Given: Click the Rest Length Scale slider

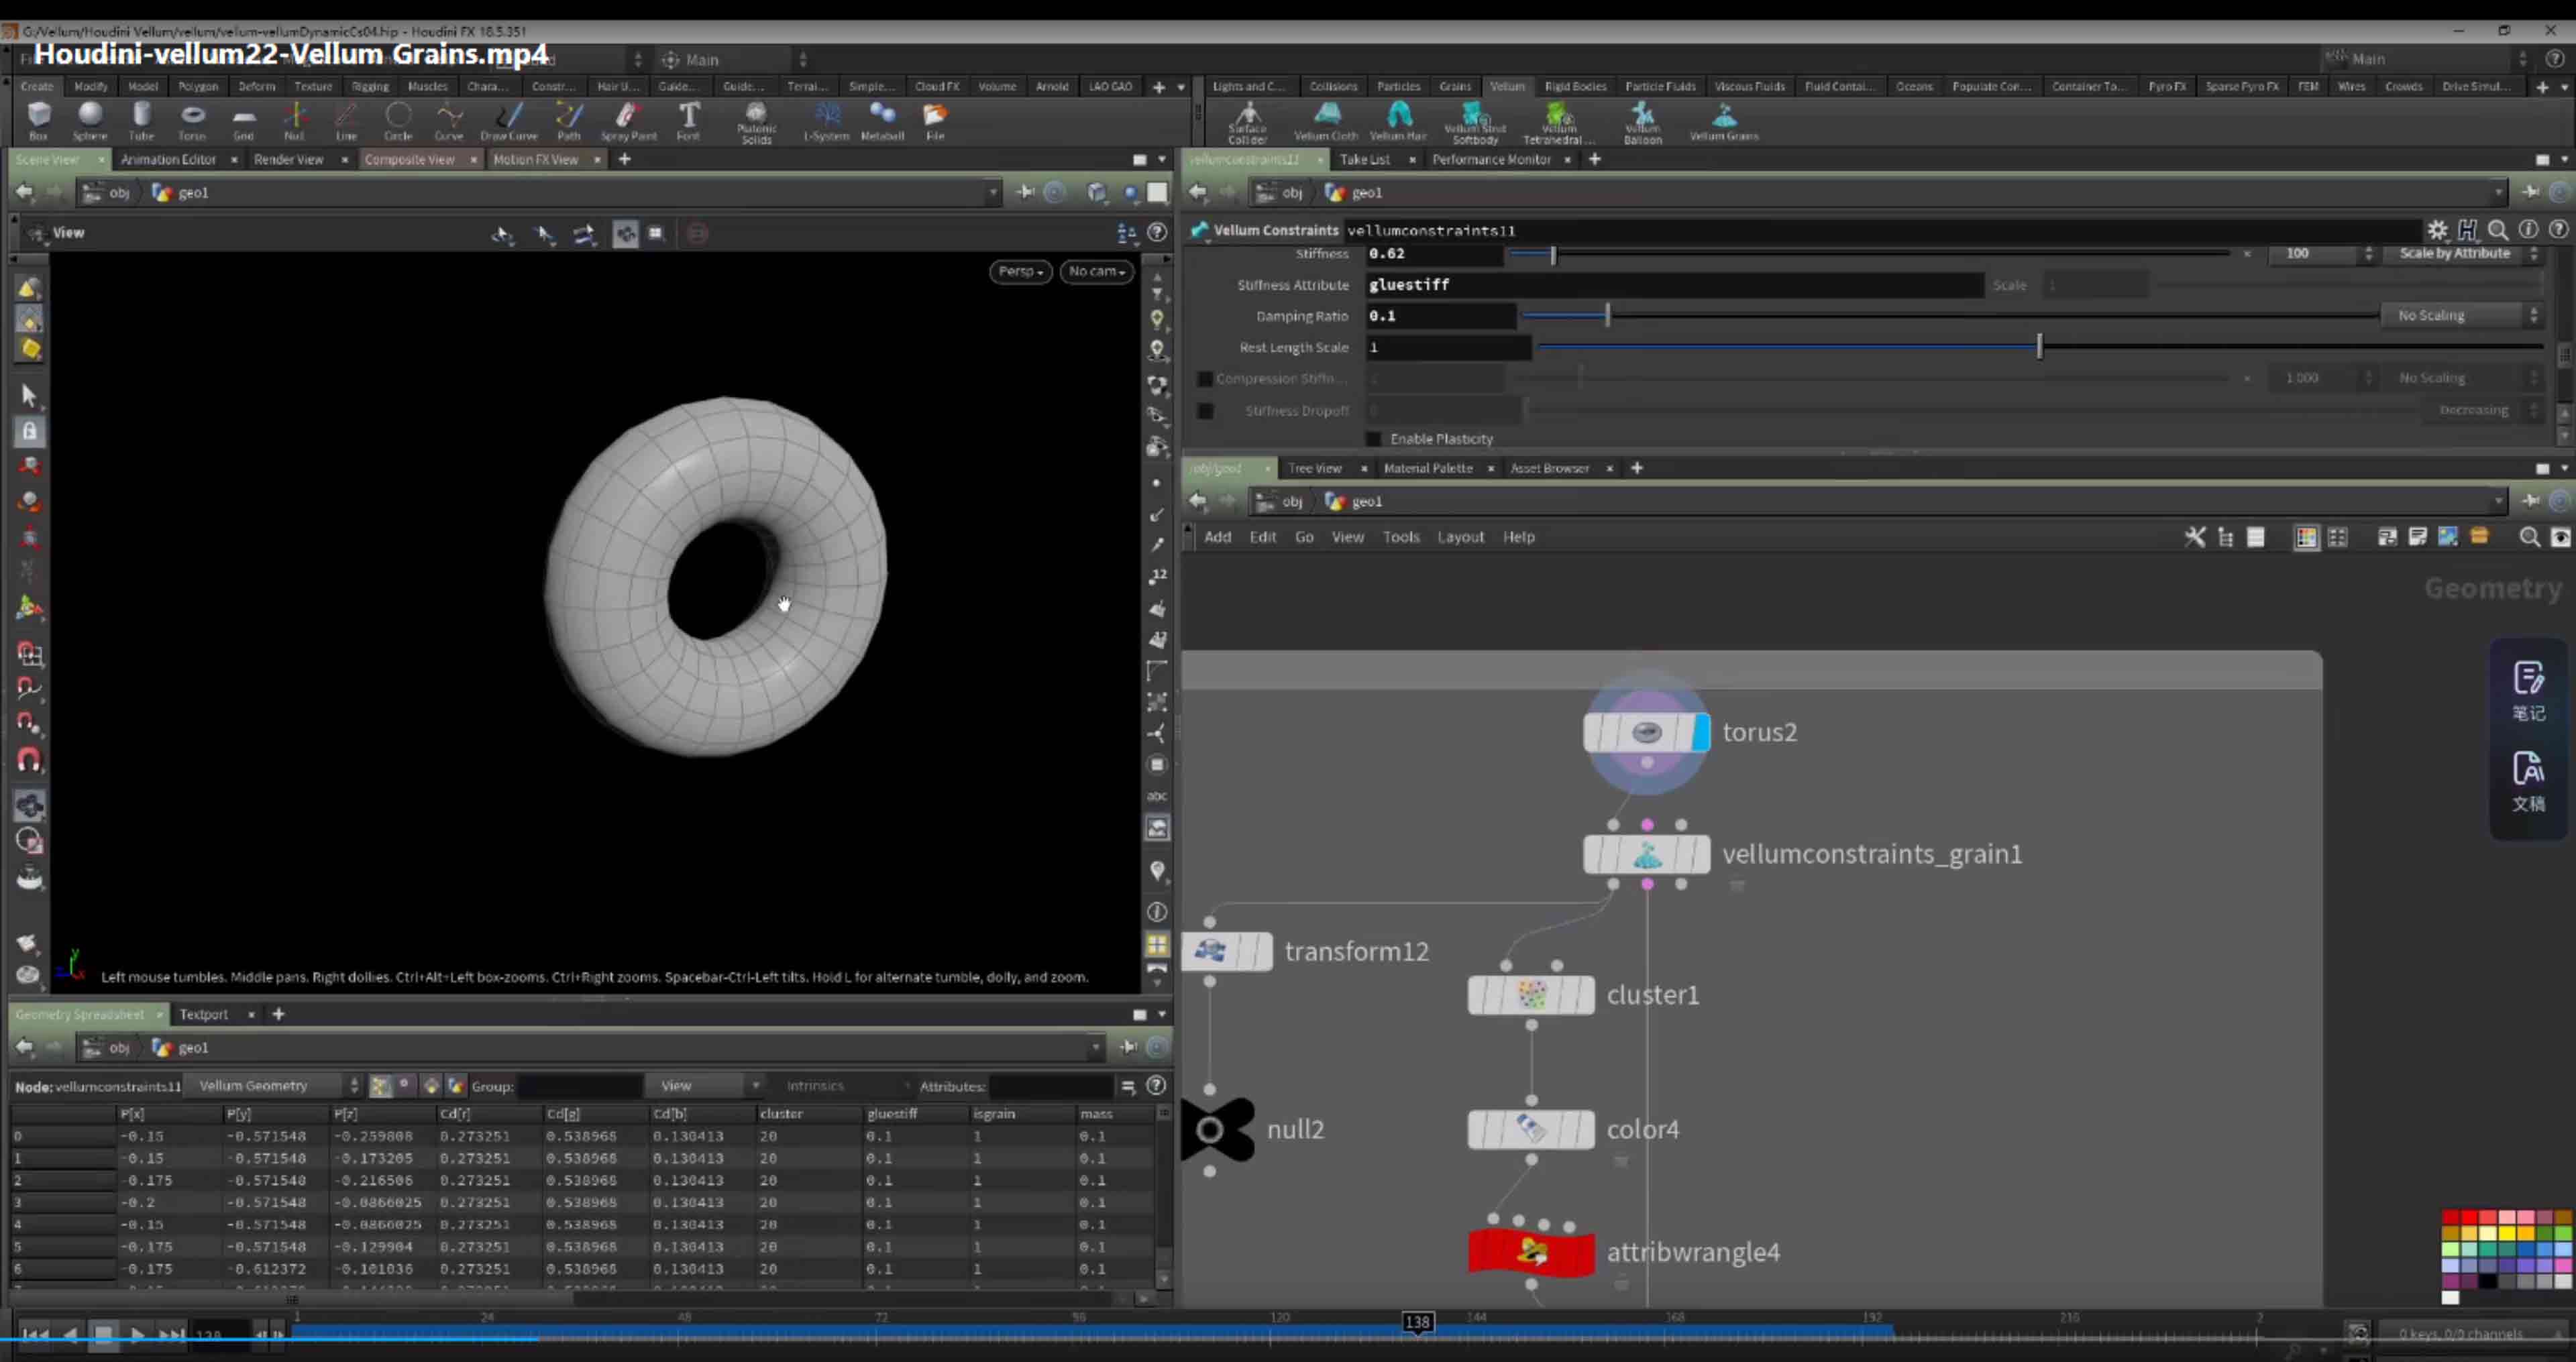Looking at the screenshot, I should click(x=2040, y=348).
